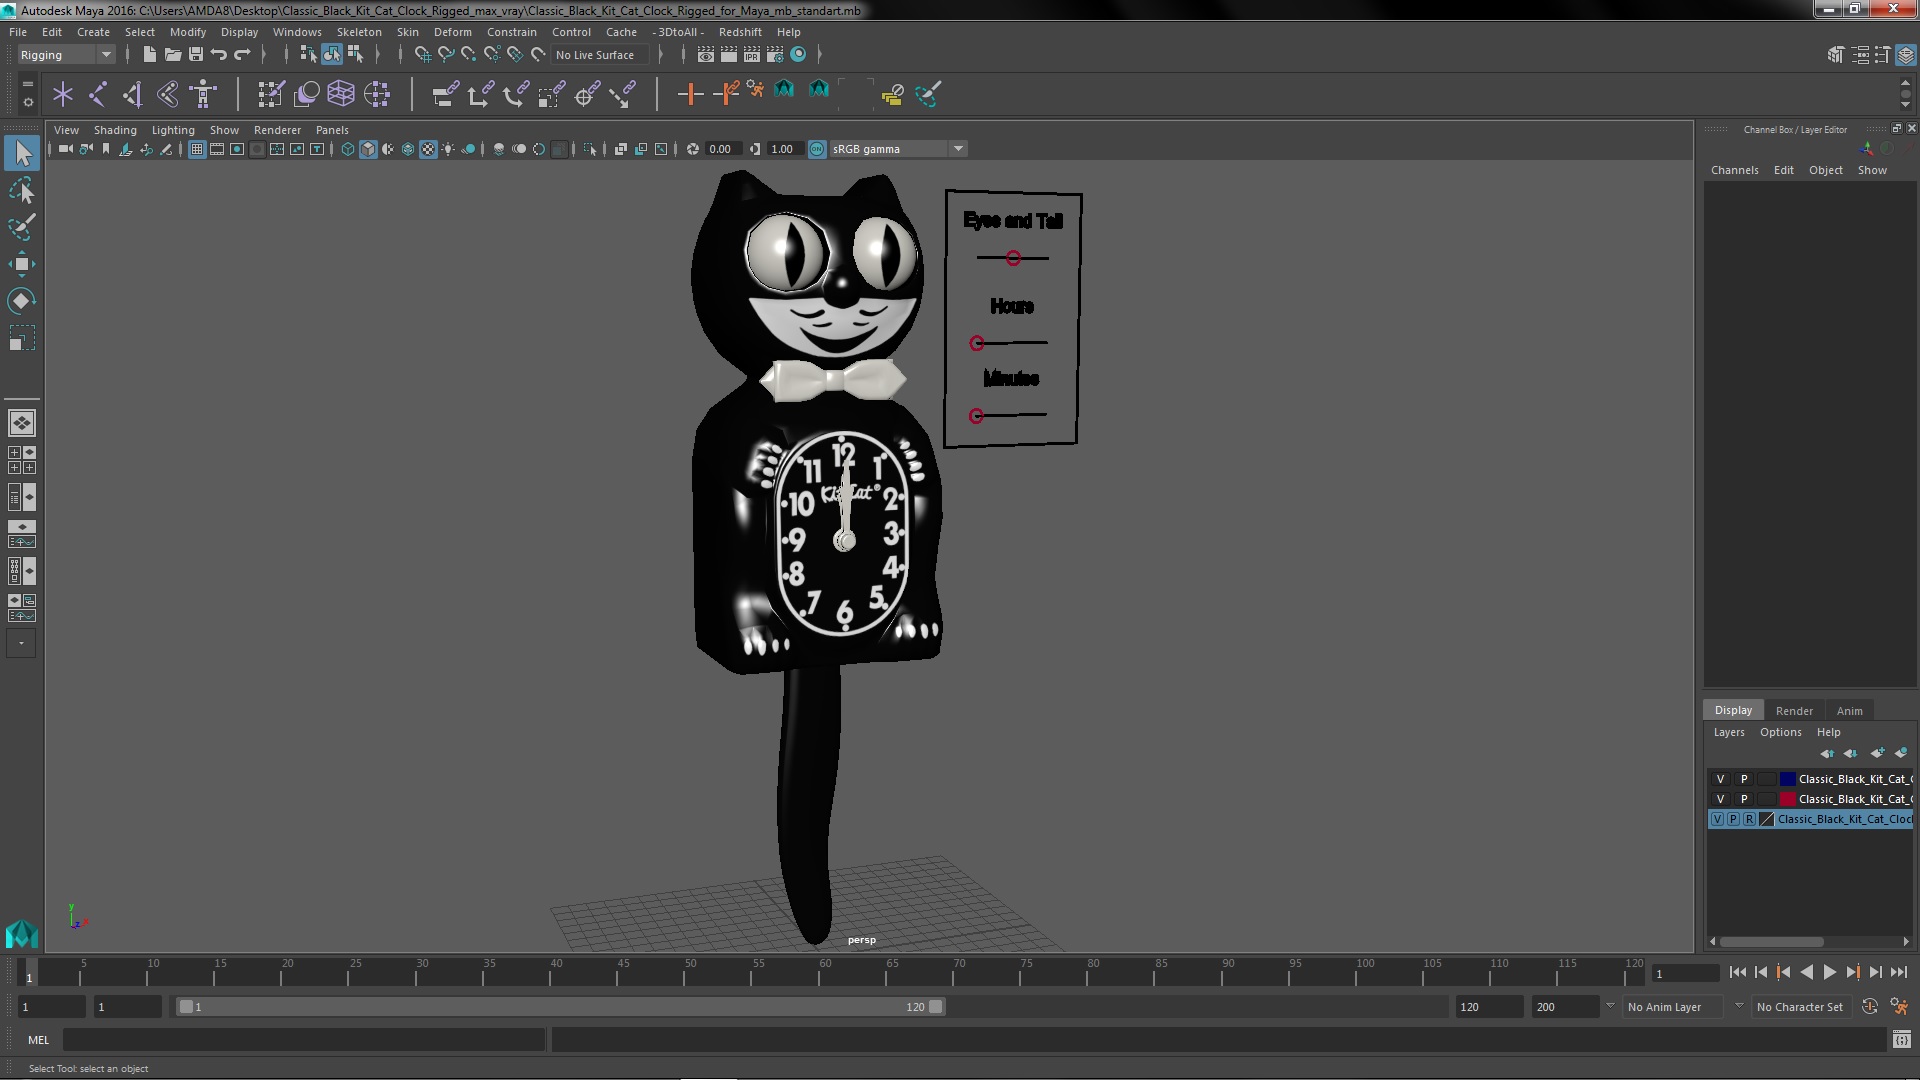The width and height of the screenshot is (1920, 1080).
Task: Activate the Scale tool
Action: [22, 338]
